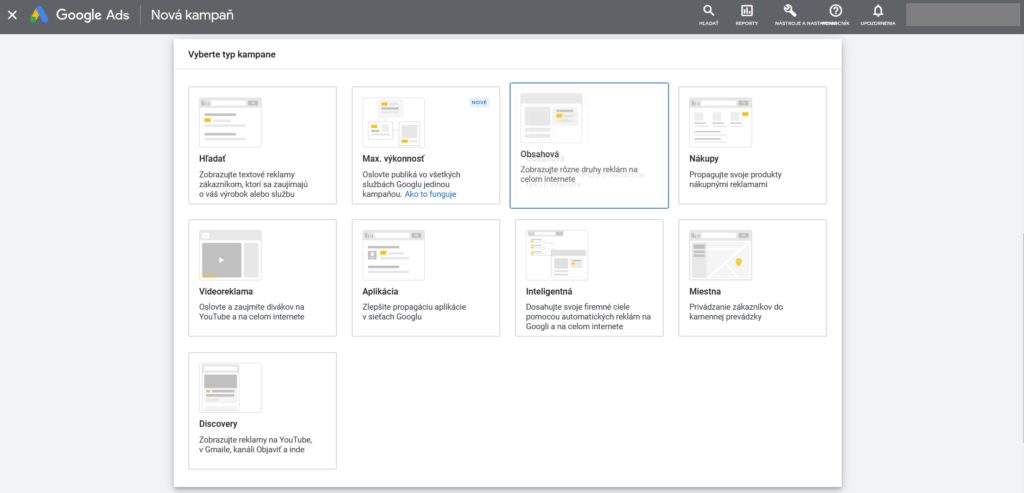Choose the 'Hľadať' campaign title

(212, 159)
